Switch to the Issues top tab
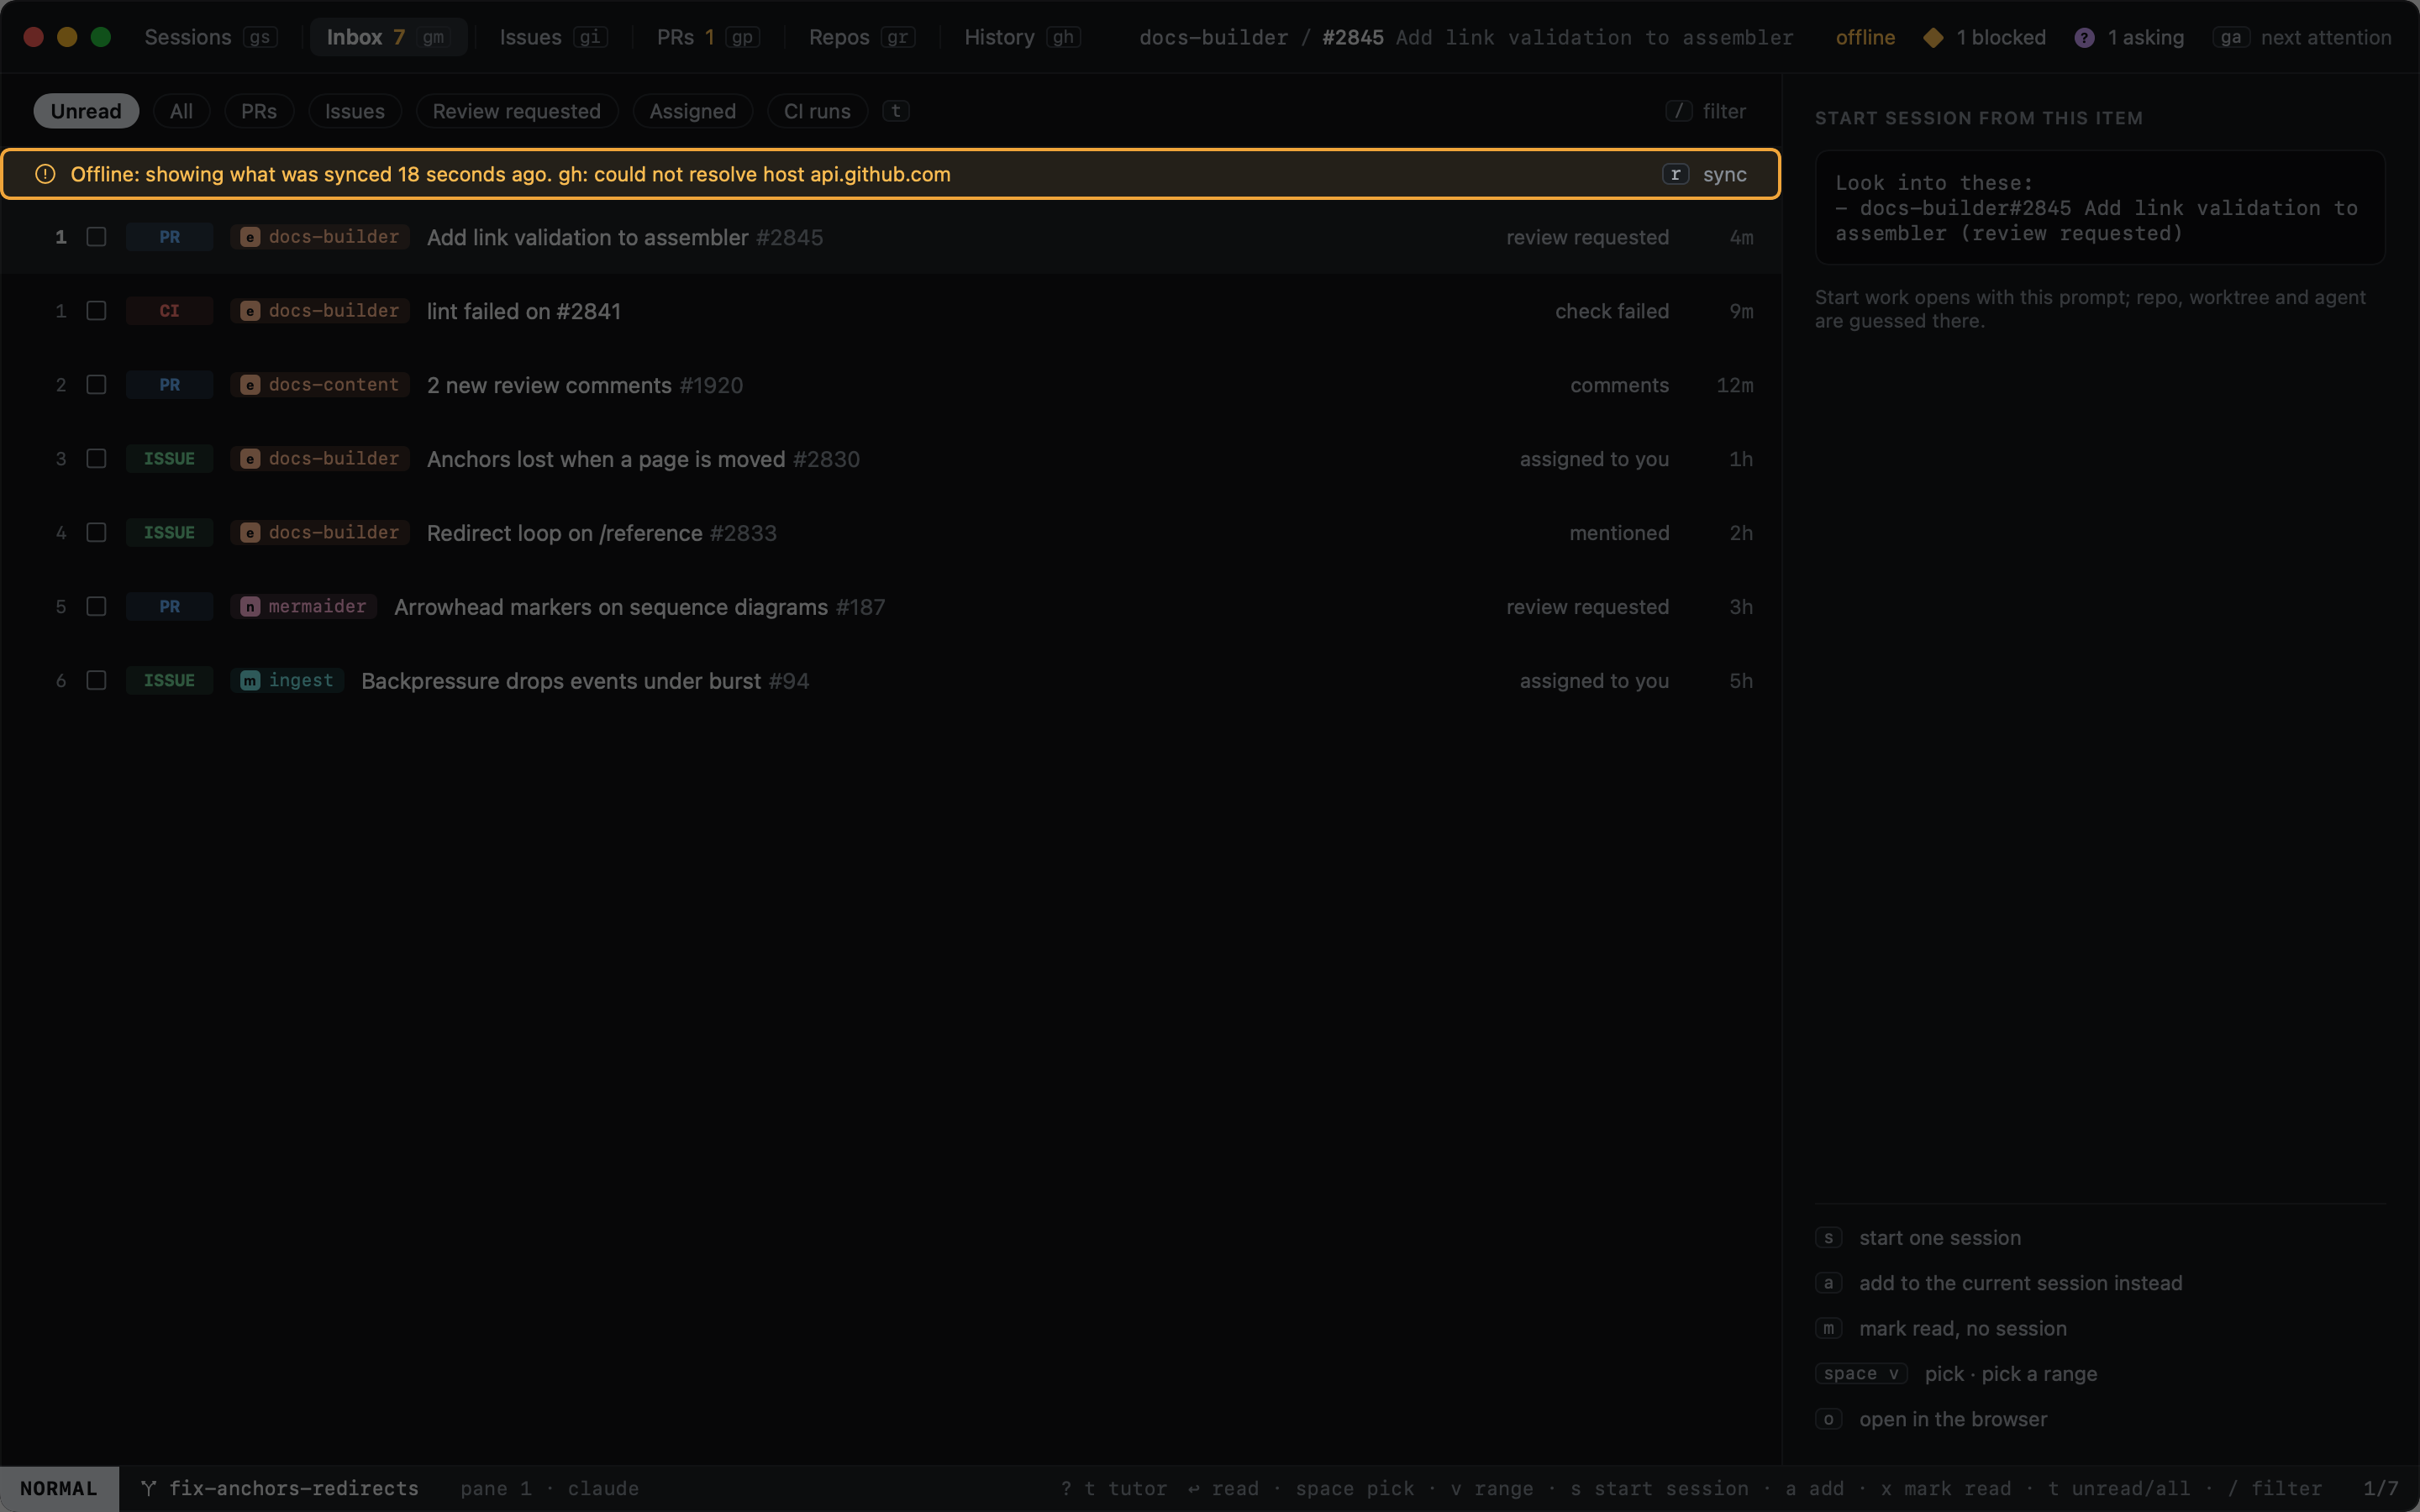The width and height of the screenshot is (2420, 1512). [553, 37]
